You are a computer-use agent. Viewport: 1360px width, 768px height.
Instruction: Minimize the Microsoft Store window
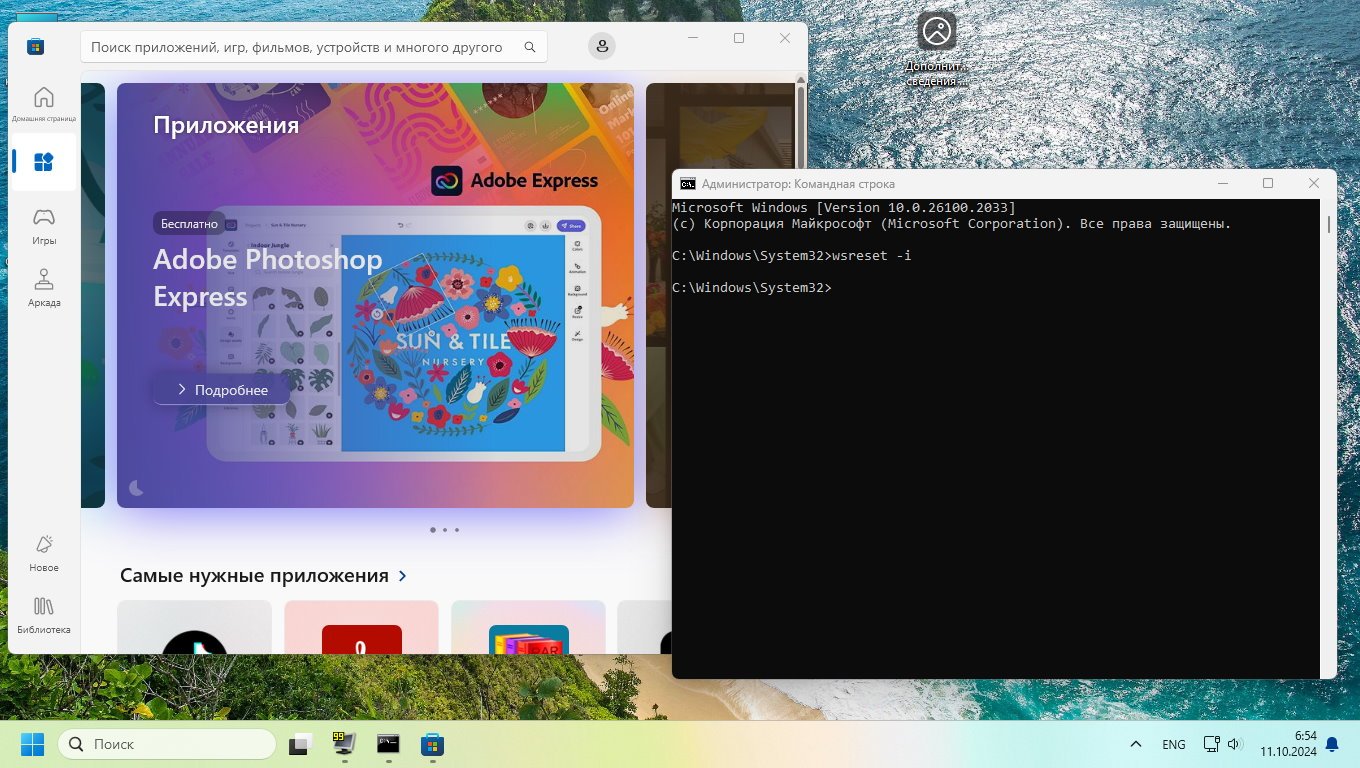coord(693,38)
